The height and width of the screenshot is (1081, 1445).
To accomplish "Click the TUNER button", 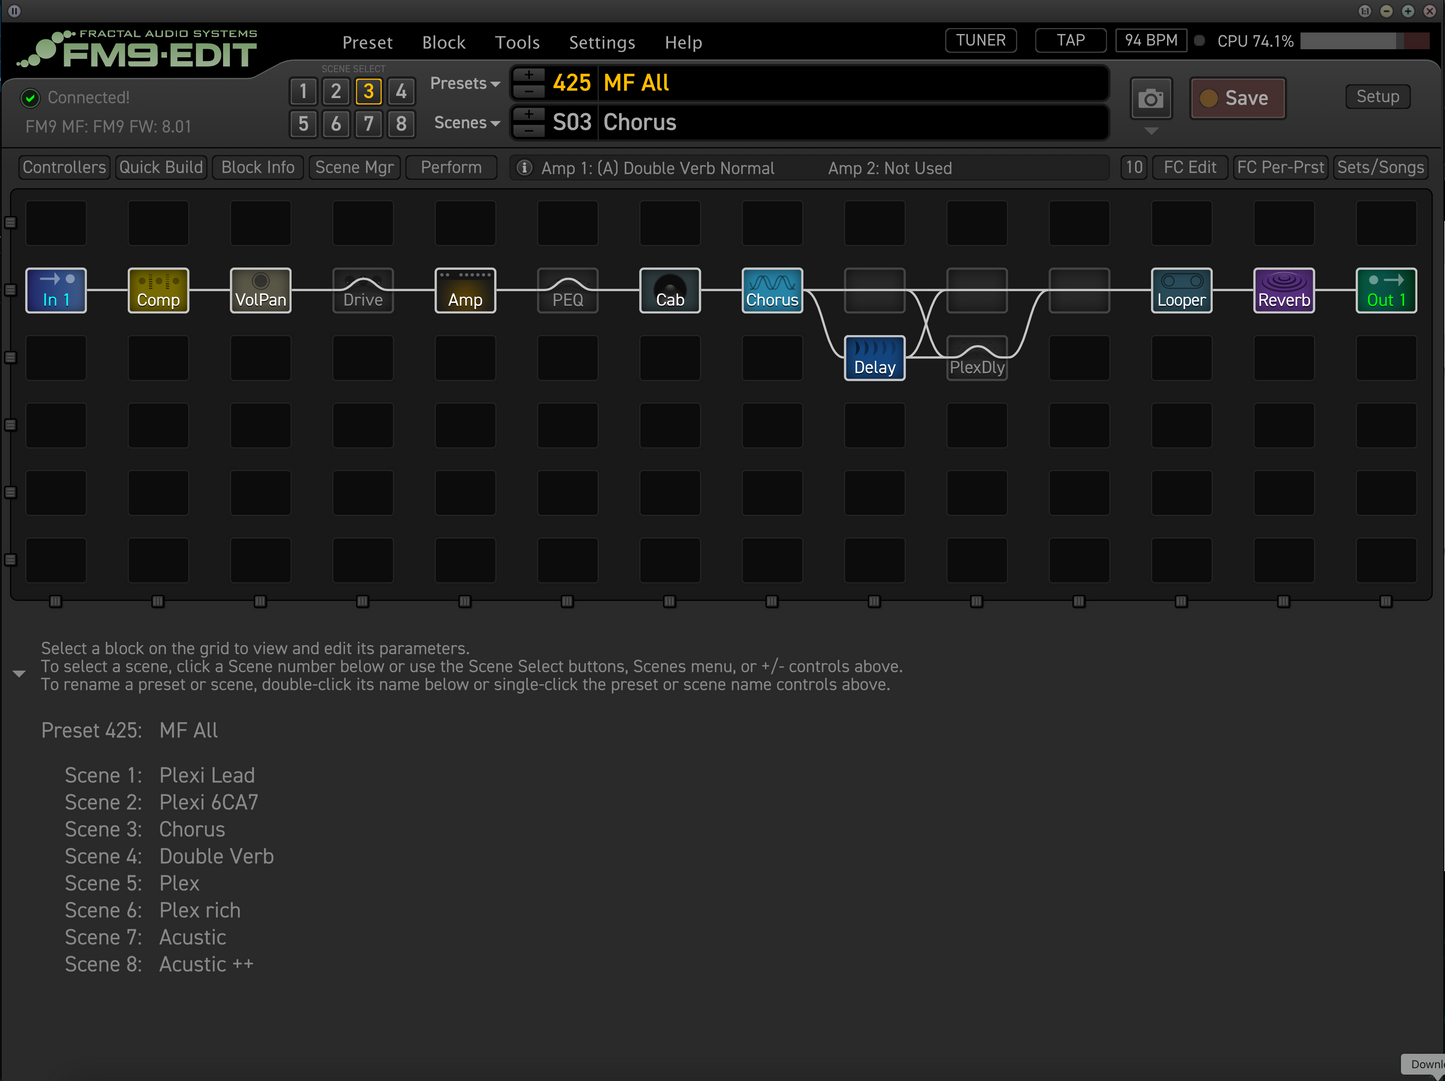I will [x=981, y=40].
